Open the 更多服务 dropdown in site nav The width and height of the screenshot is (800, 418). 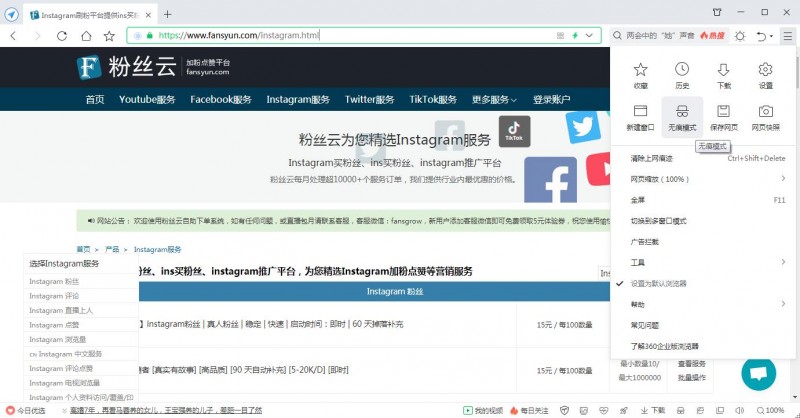494,100
